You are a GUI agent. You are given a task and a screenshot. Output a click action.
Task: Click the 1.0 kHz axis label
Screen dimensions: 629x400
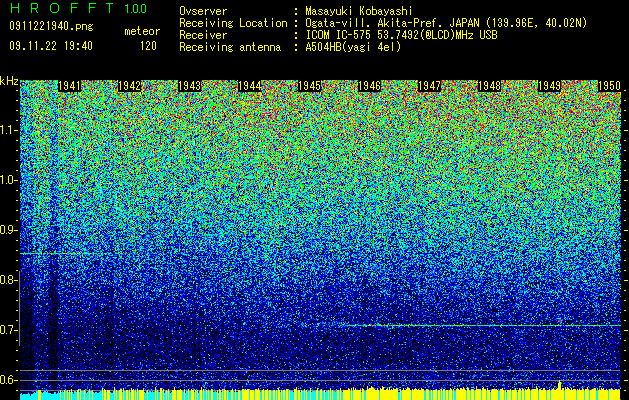[9, 180]
